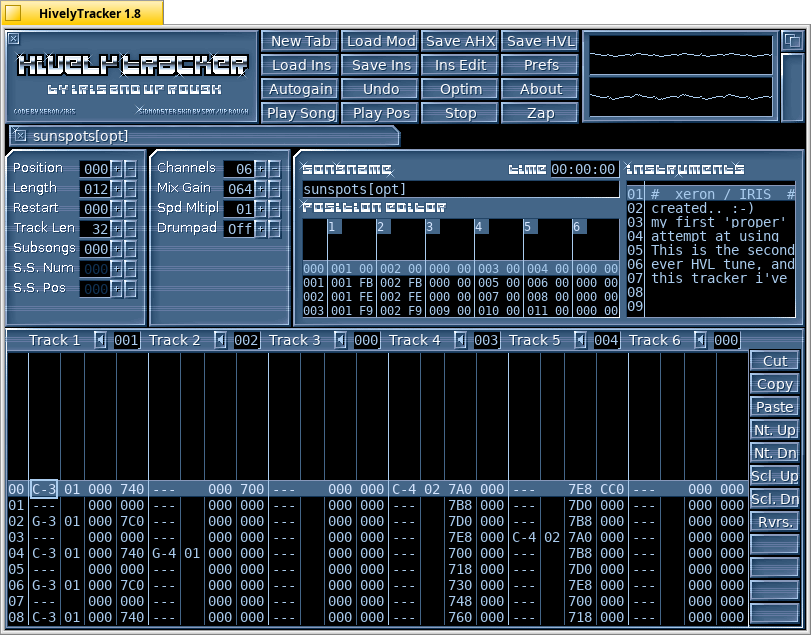Click the Cut track button
The image size is (811, 635).
pyautogui.click(x=774, y=360)
